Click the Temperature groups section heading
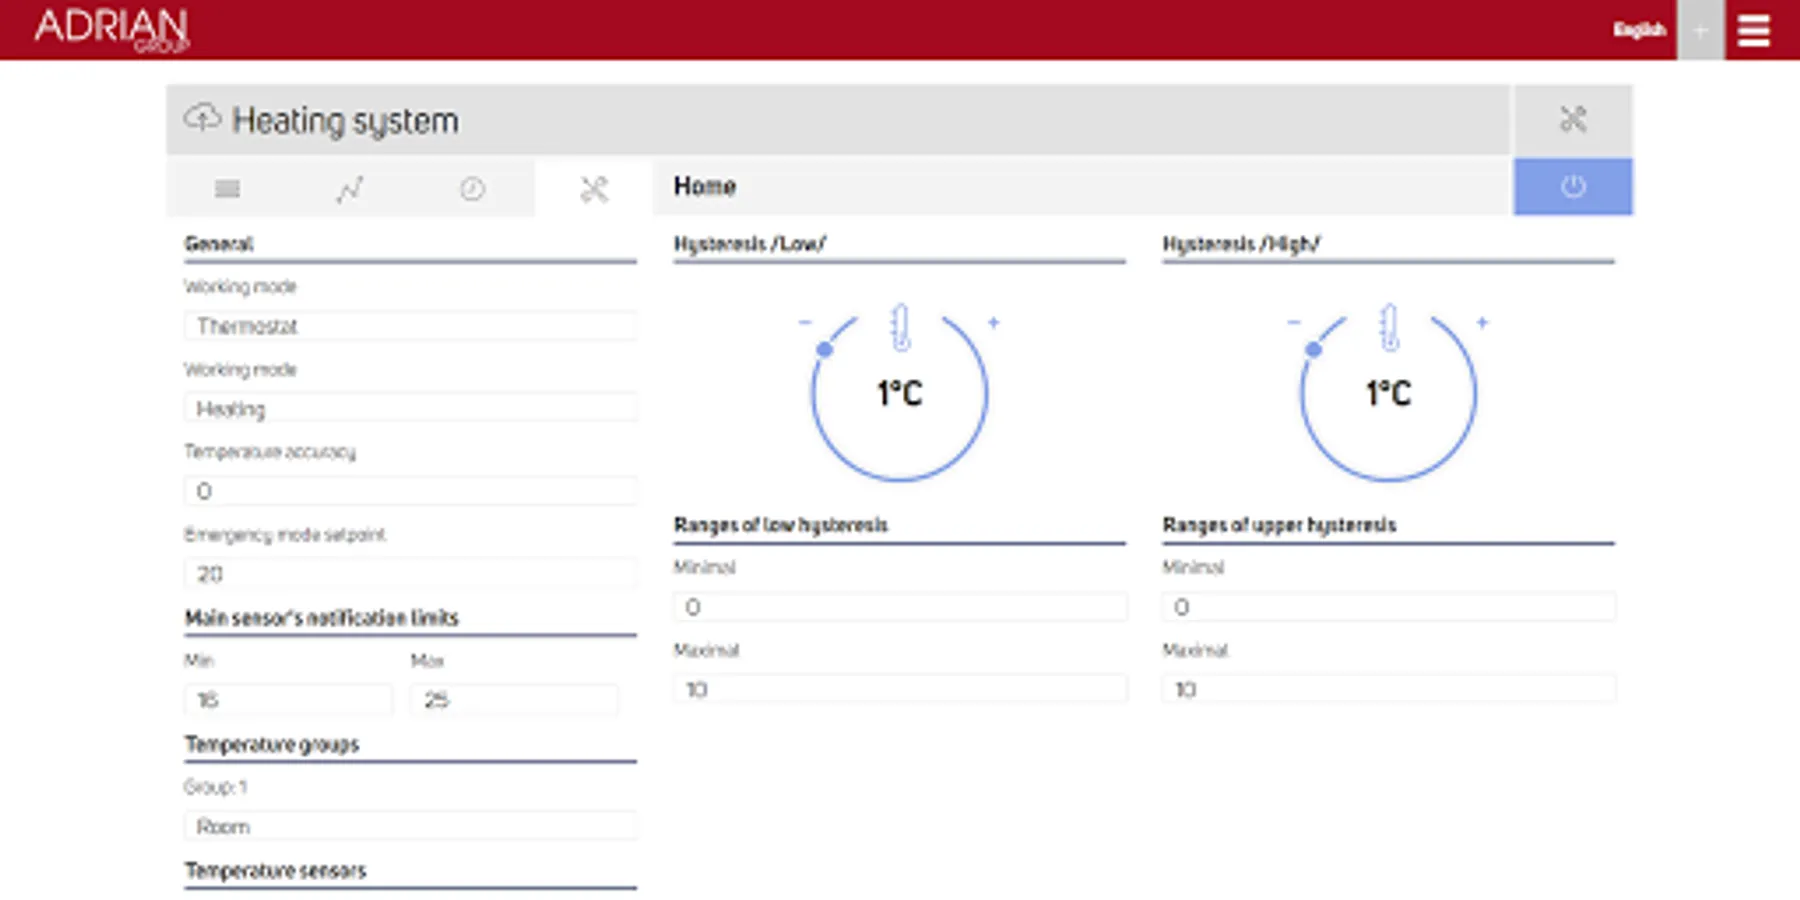Image resolution: width=1800 pixels, height=900 pixels. [x=271, y=744]
